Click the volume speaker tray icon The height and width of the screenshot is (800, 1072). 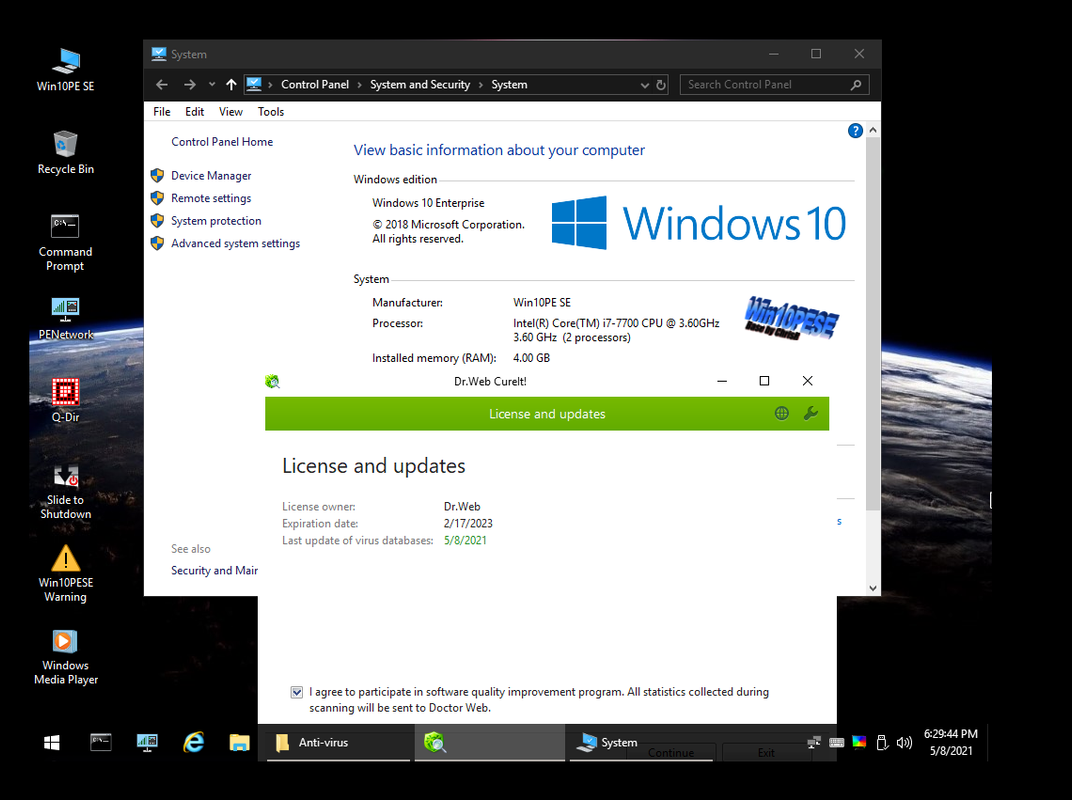pyautogui.click(x=904, y=743)
